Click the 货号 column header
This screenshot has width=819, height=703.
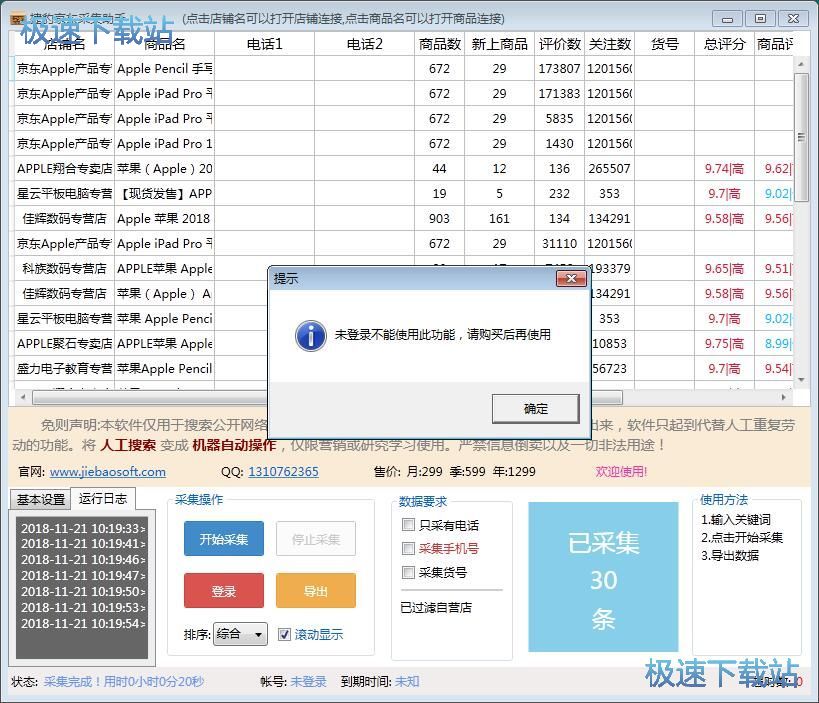(x=665, y=44)
